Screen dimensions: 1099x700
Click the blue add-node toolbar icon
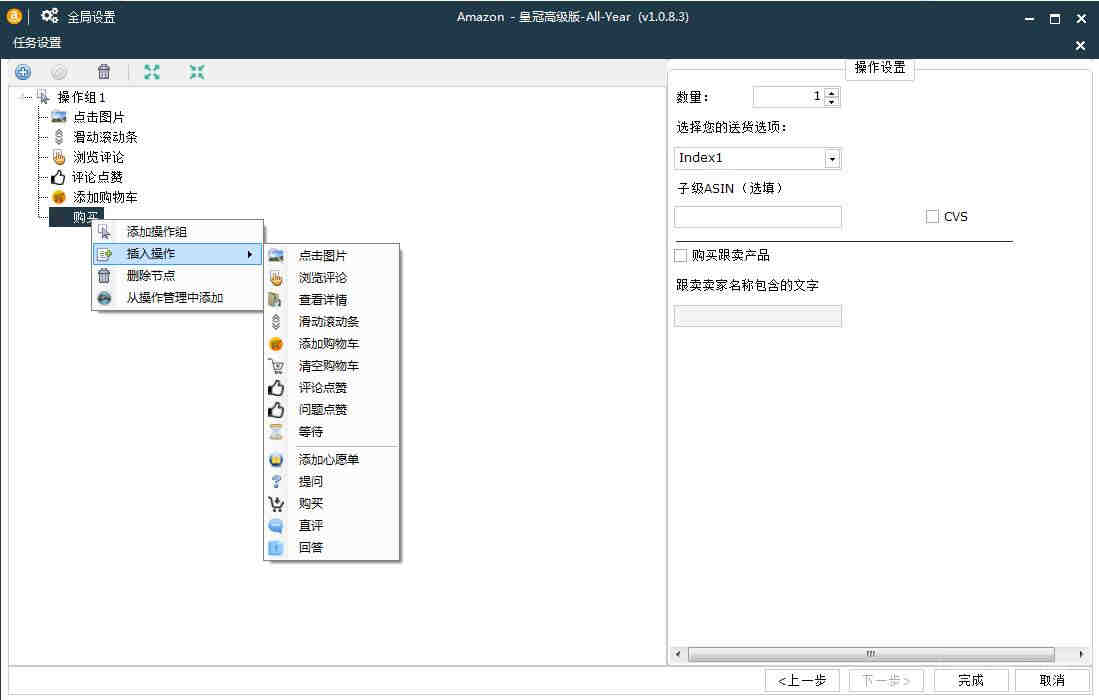[23, 71]
